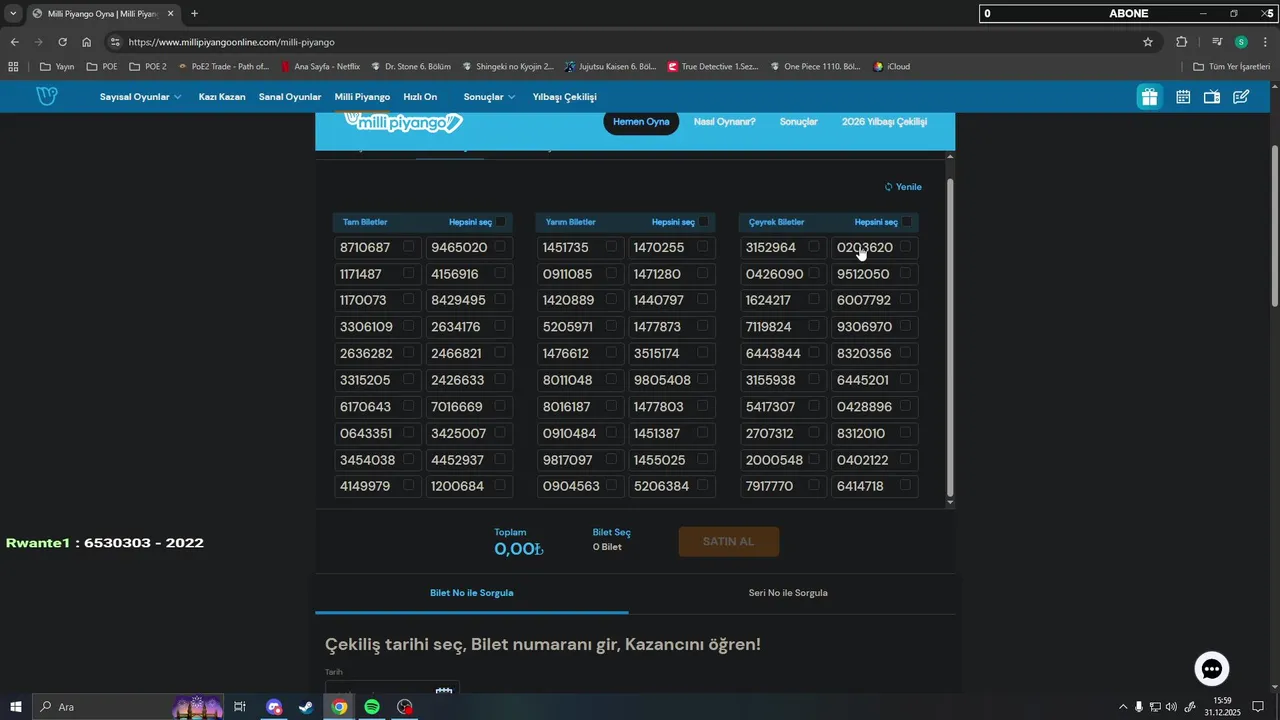This screenshot has height=720, width=1280.
Task: Tick the checkbox for ticket 3152964
Action: tap(814, 246)
